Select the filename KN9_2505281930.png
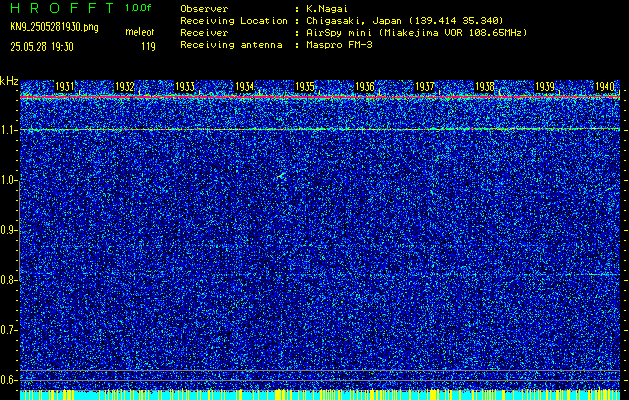This screenshot has height=400, width=629. click(x=54, y=27)
